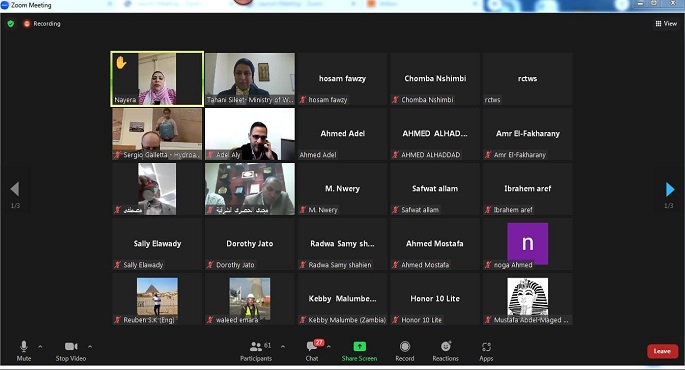Start Share Screen
Image resolution: width=685 pixels, height=370 pixels.
[x=359, y=351]
